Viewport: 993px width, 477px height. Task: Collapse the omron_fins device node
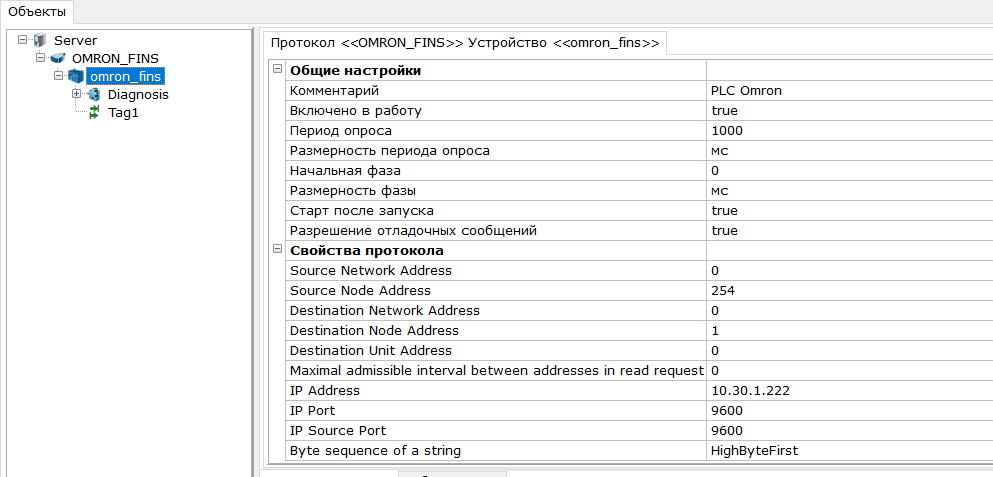pos(59,76)
